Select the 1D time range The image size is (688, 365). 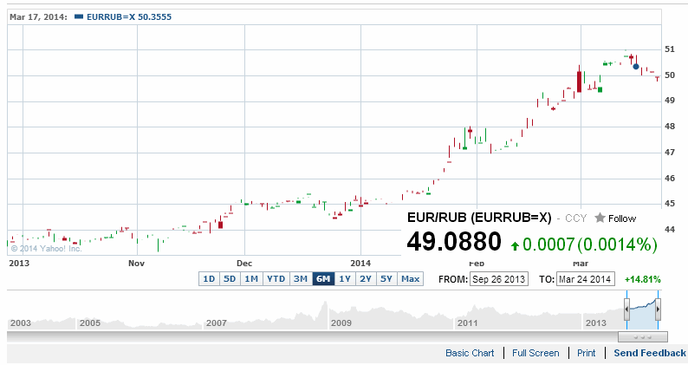click(209, 279)
